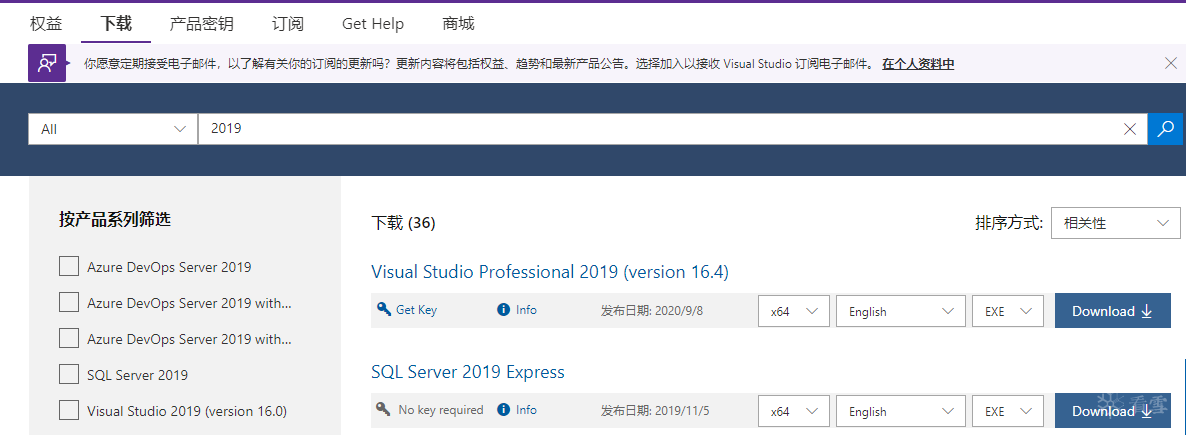Open the Get Help tab

coord(373,23)
